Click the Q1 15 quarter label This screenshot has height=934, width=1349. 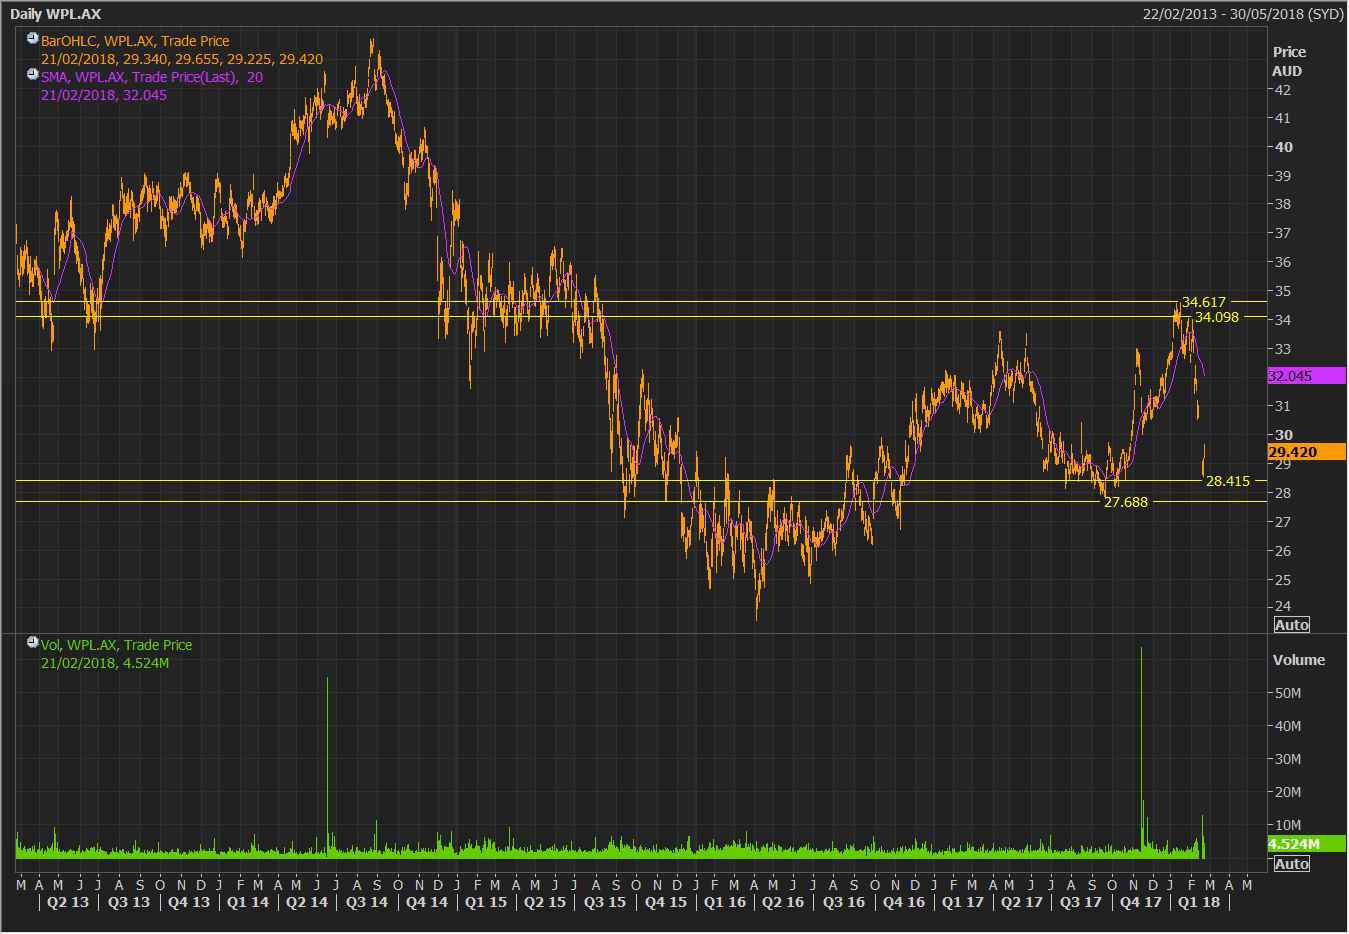[x=486, y=902]
